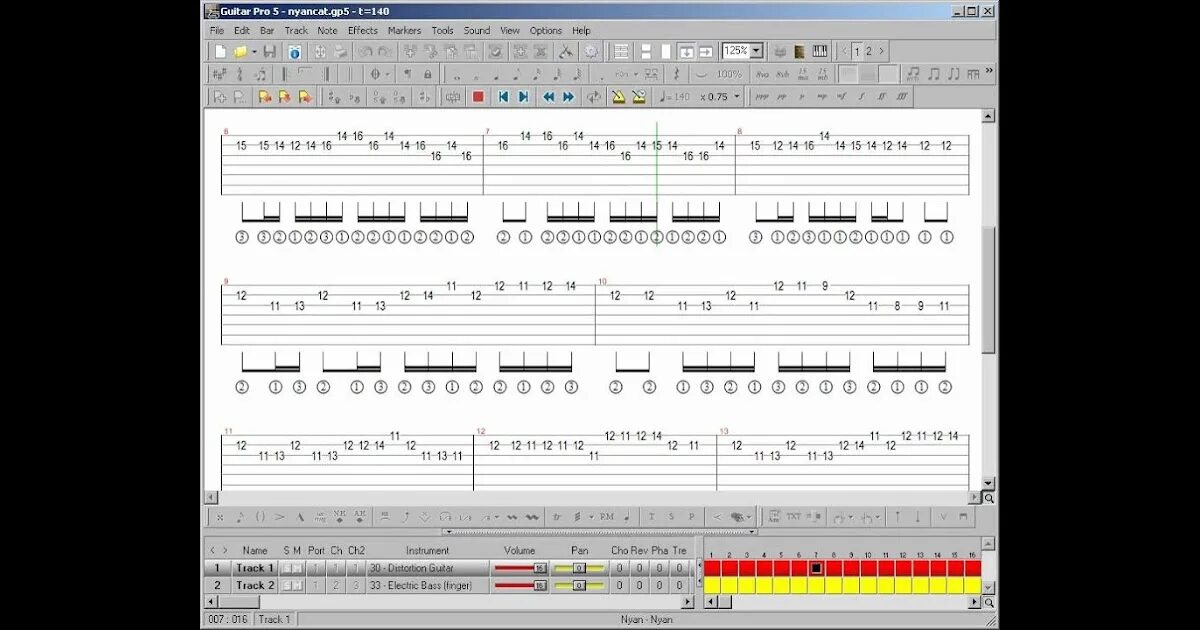
Task: Select the mezzo-forte mf dynamic icon
Action: (x=841, y=97)
